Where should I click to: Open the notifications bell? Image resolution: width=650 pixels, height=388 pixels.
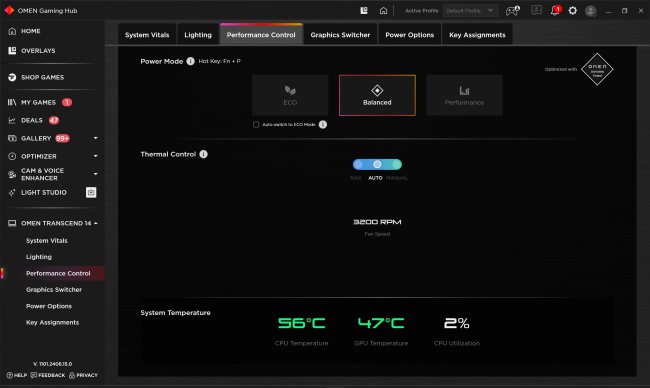555,10
